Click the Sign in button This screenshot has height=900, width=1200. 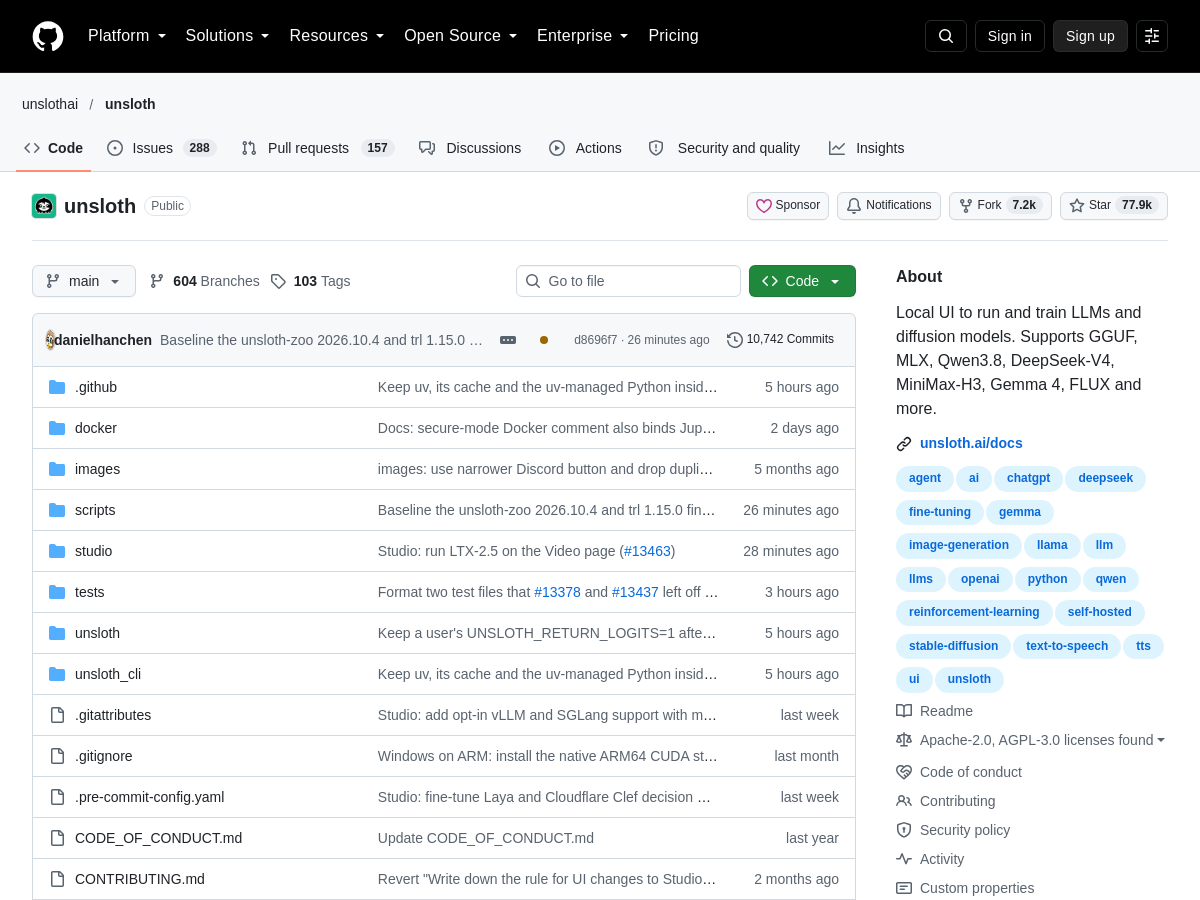coord(1010,36)
